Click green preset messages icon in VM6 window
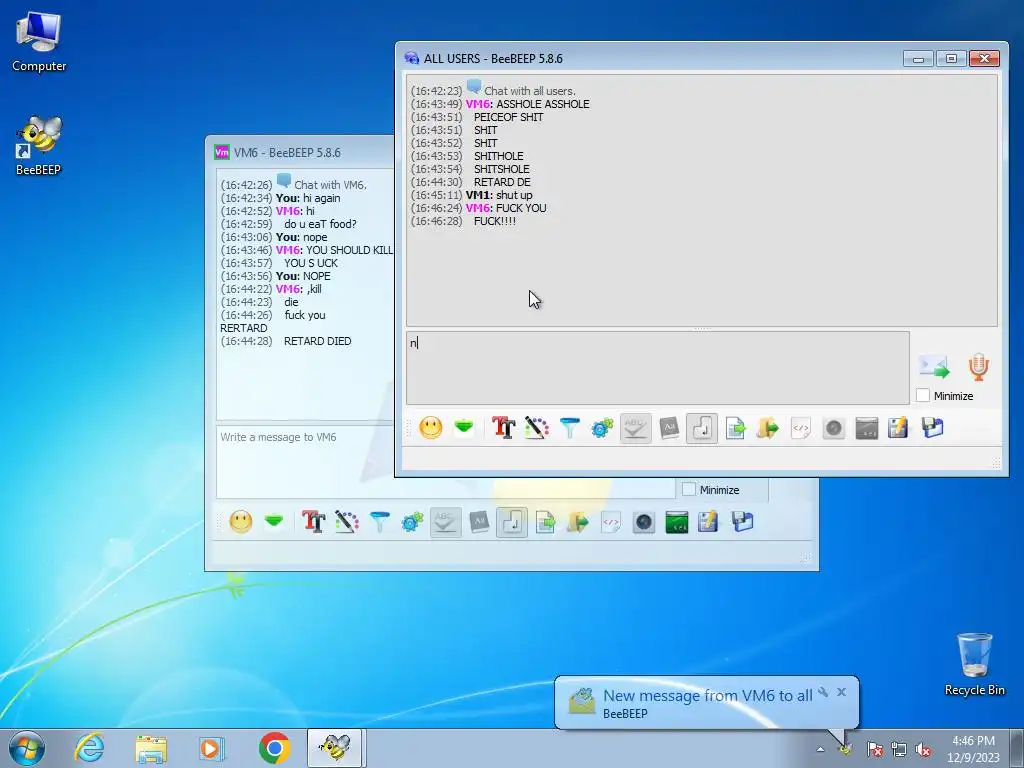Image resolution: width=1024 pixels, height=768 pixels. [x=274, y=521]
